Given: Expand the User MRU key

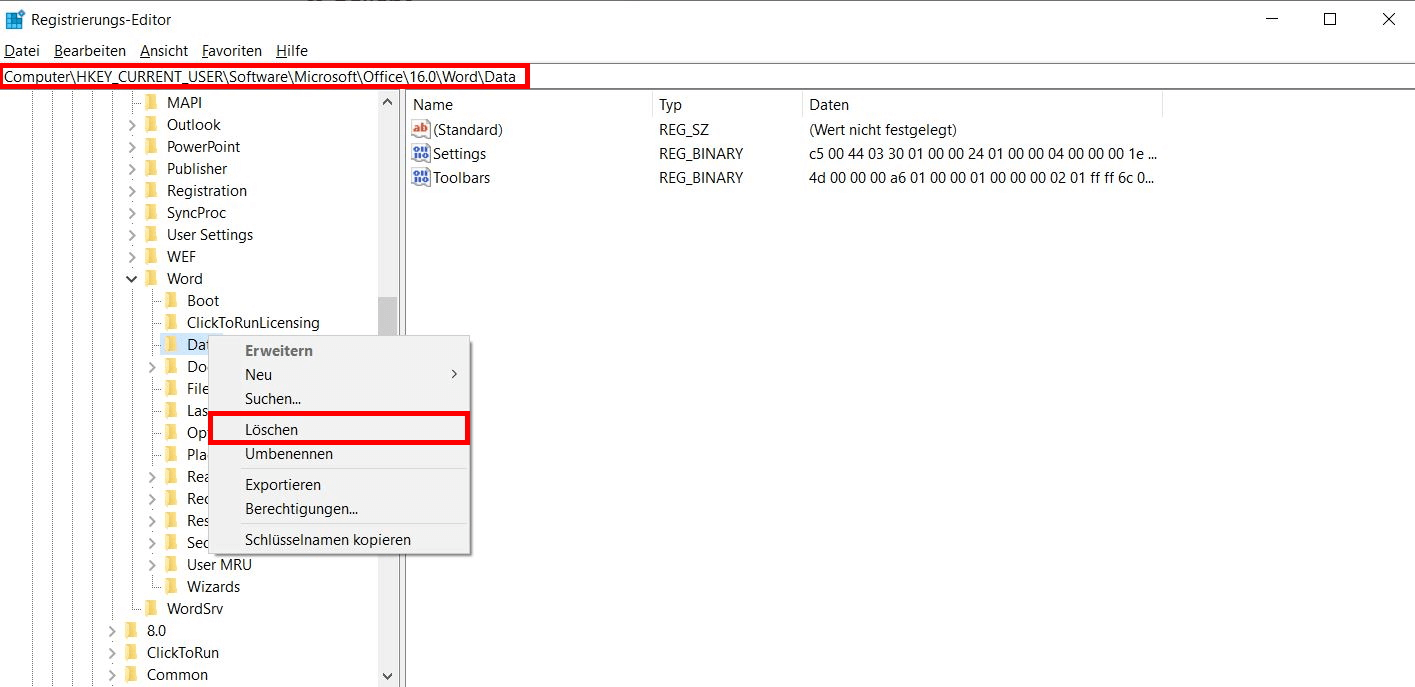Looking at the screenshot, I should tap(152, 565).
